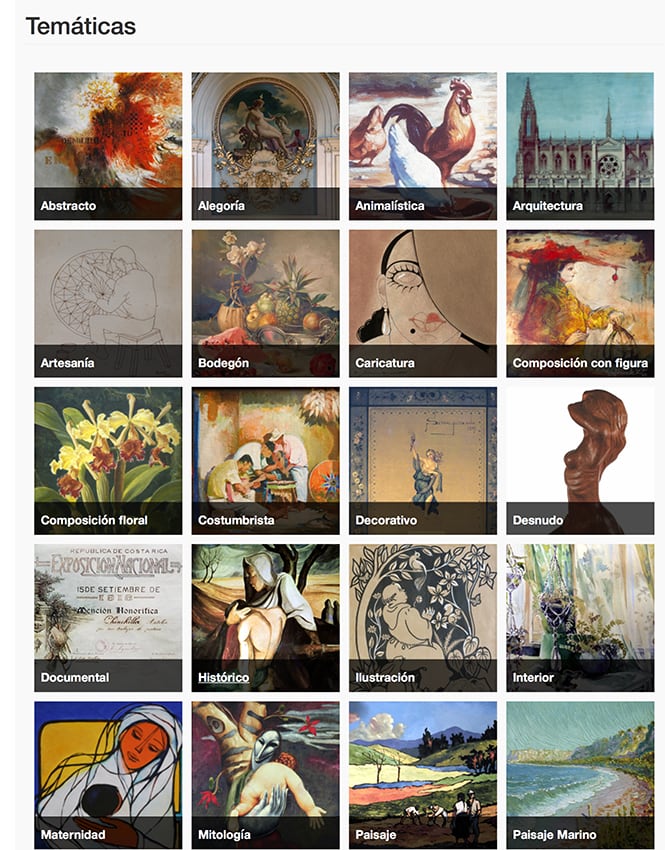665x850 pixels.
Task: Open the Documental certificate thumbnail
Action: (x=108, y=617)
